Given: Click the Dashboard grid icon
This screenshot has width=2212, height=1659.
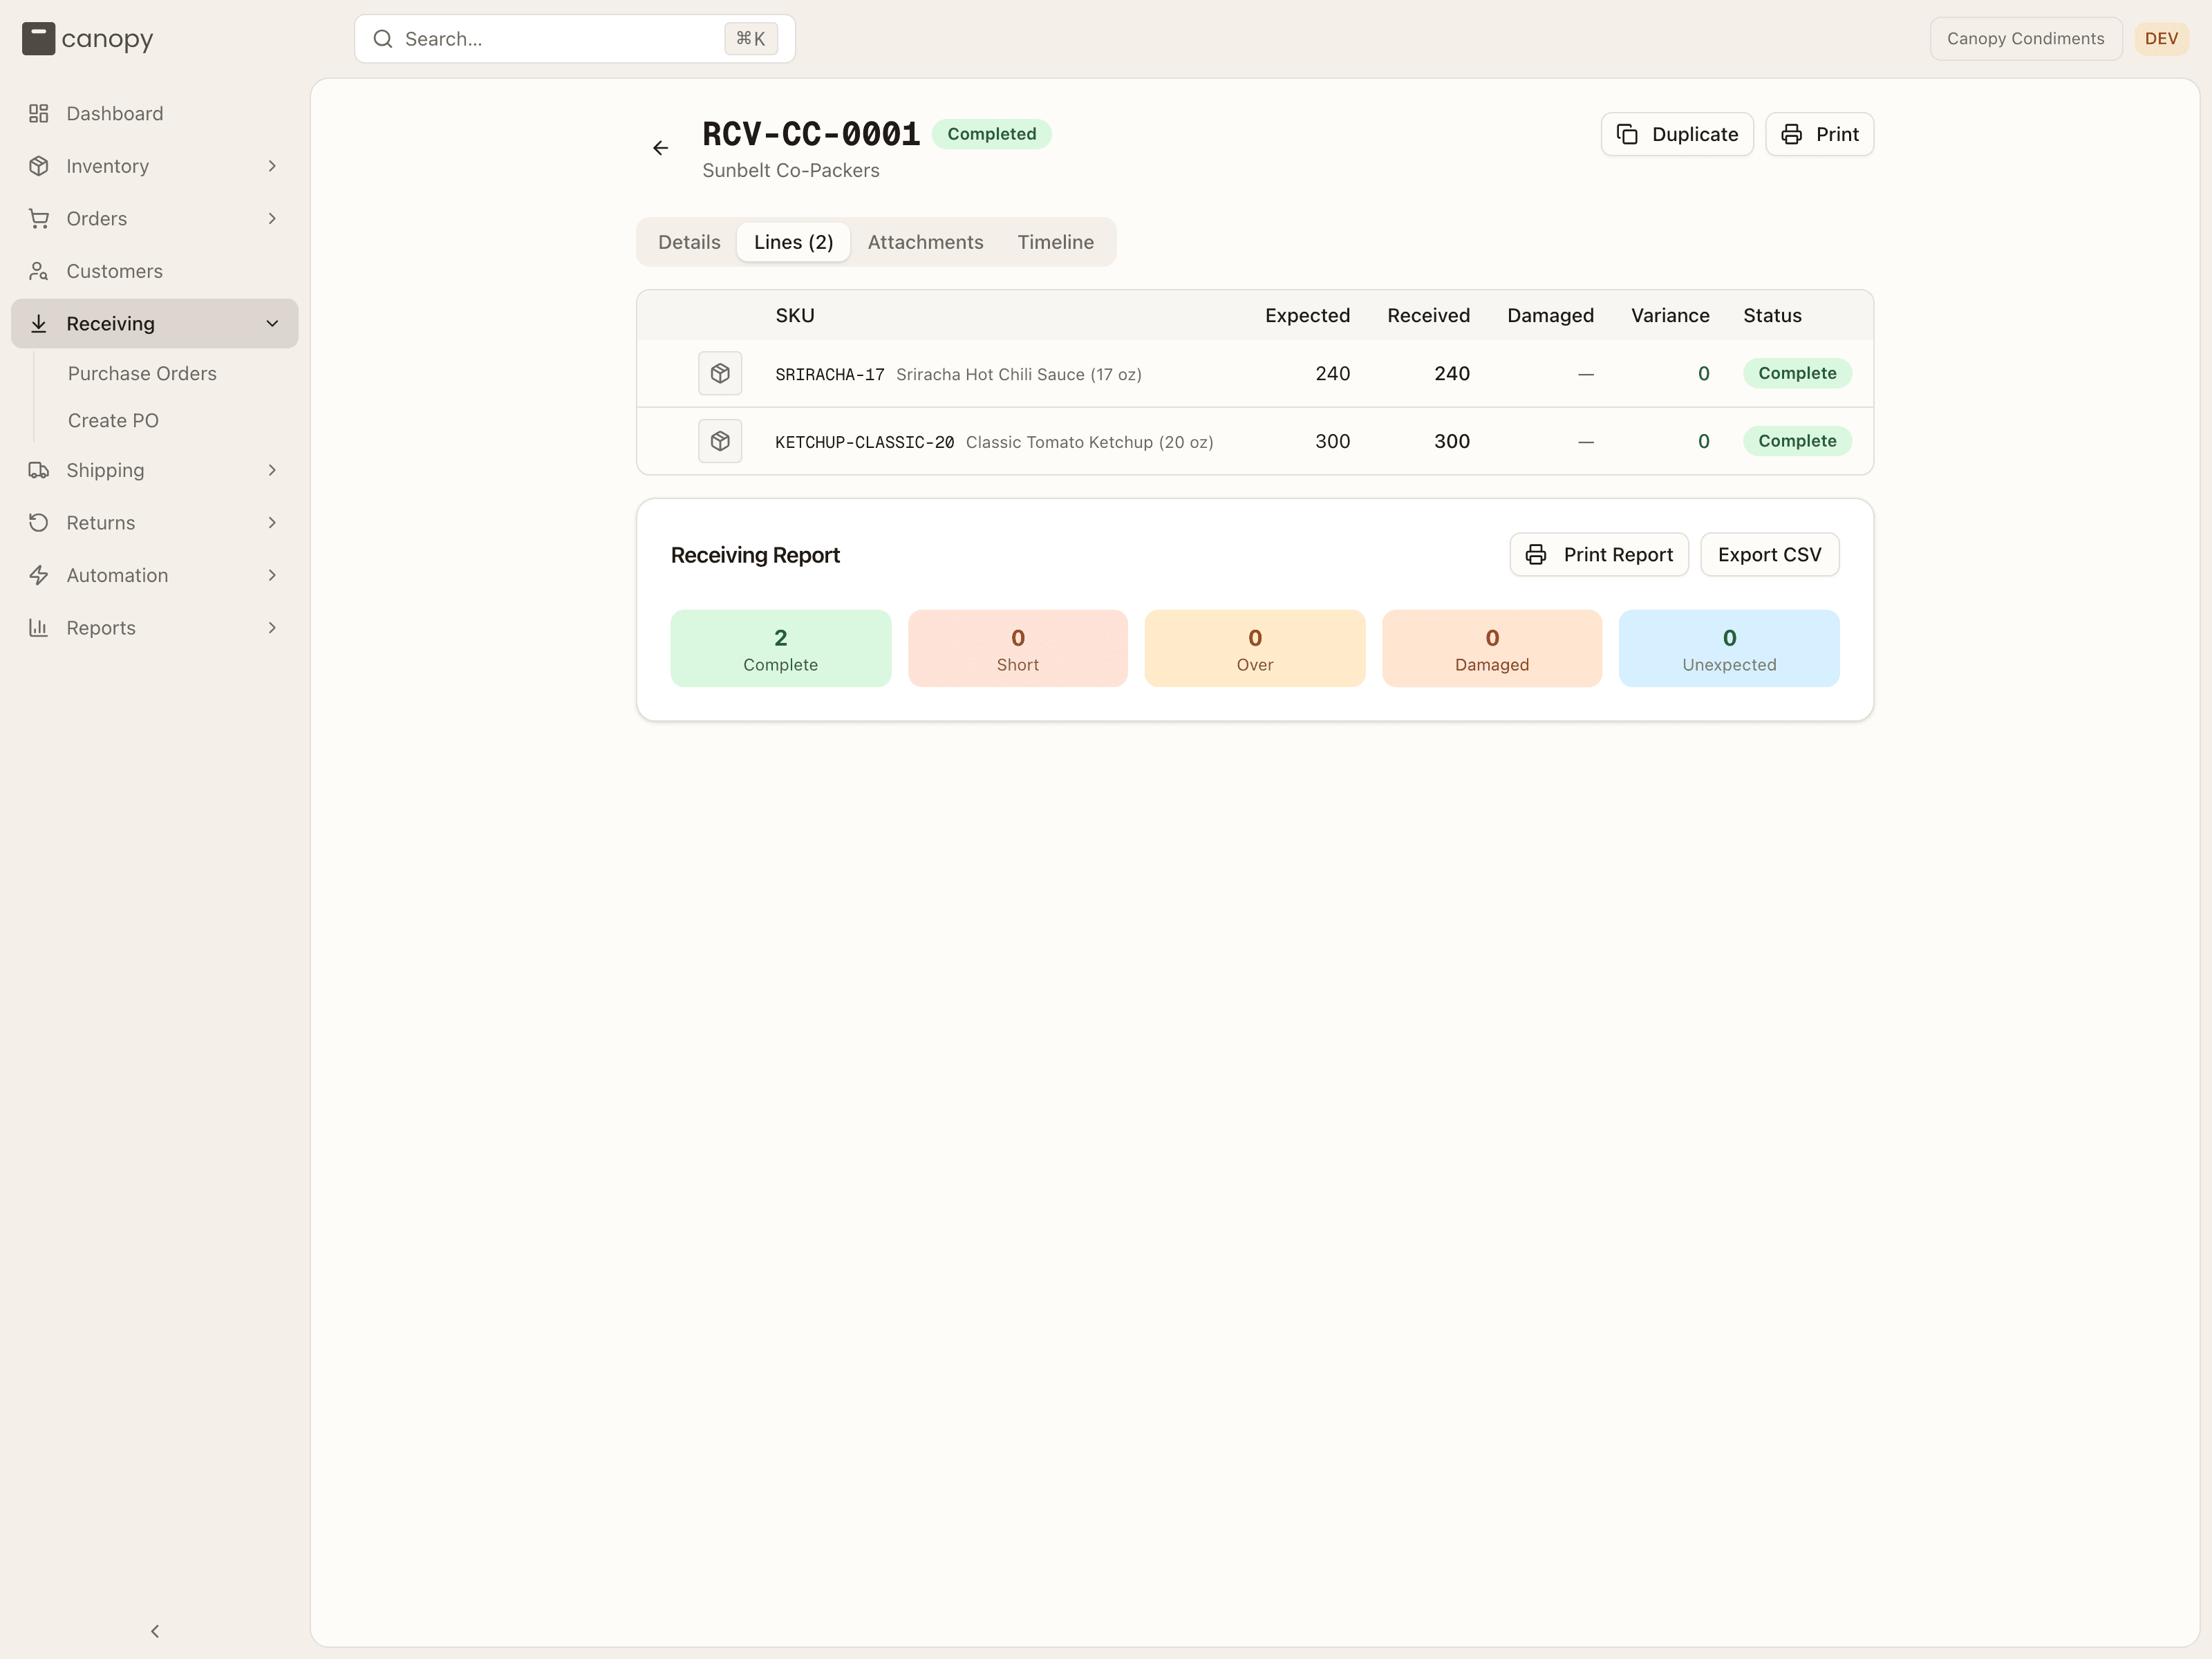Looking at the screenshot, I should pyautogui.click(x=39, y=113).
